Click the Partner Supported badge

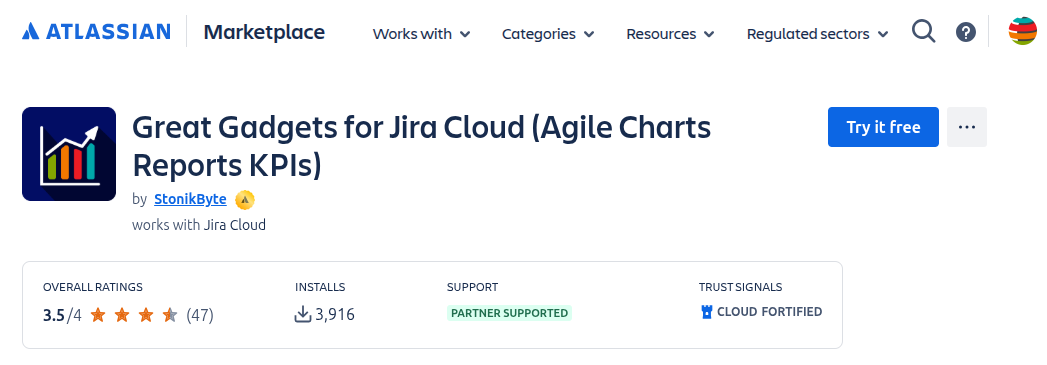pyautogui.click(x=509, y=313)
